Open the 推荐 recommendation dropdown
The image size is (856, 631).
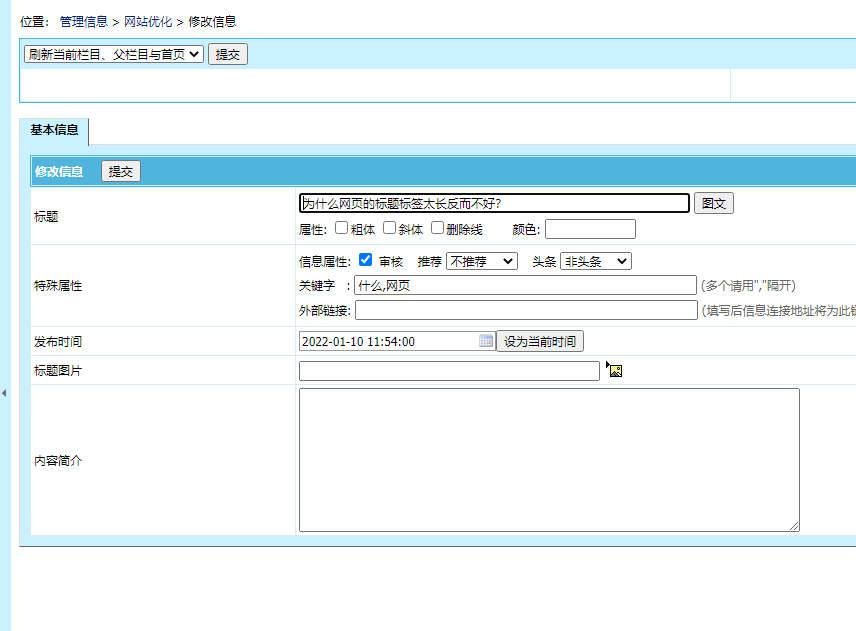tap(481, 259)
